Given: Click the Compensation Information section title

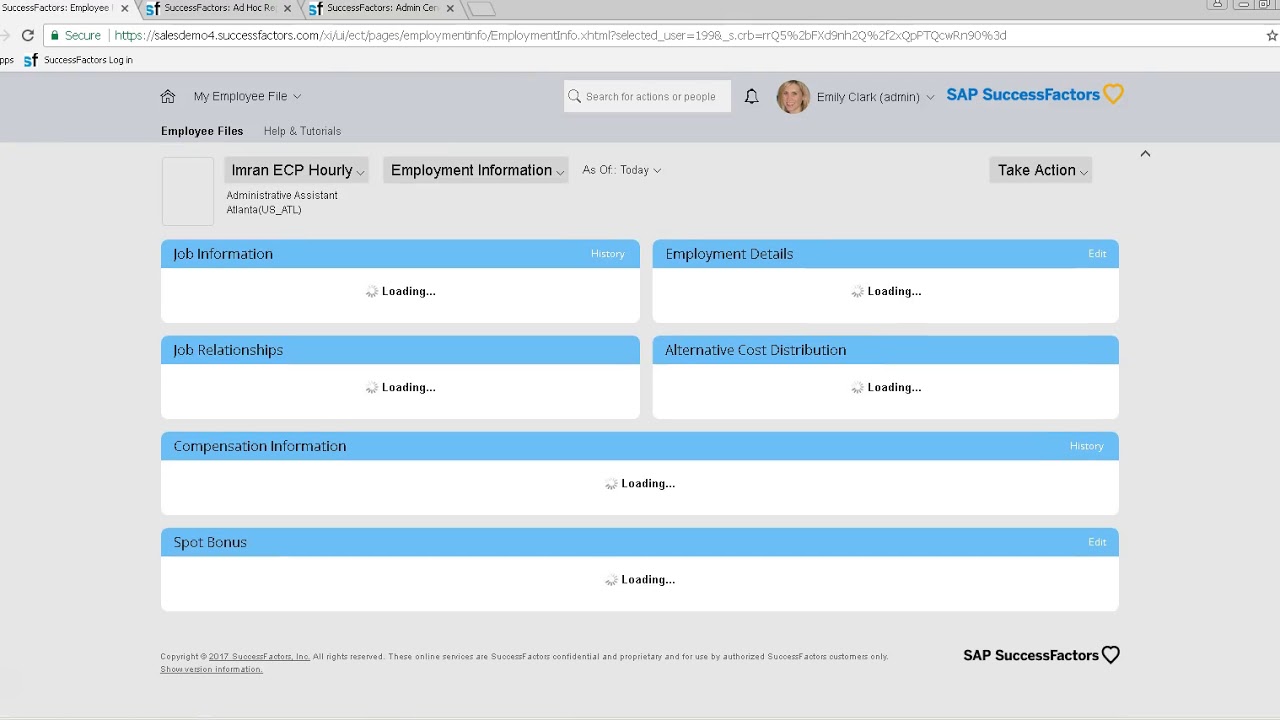Looking at the screenshot, I should click(260, 446).
